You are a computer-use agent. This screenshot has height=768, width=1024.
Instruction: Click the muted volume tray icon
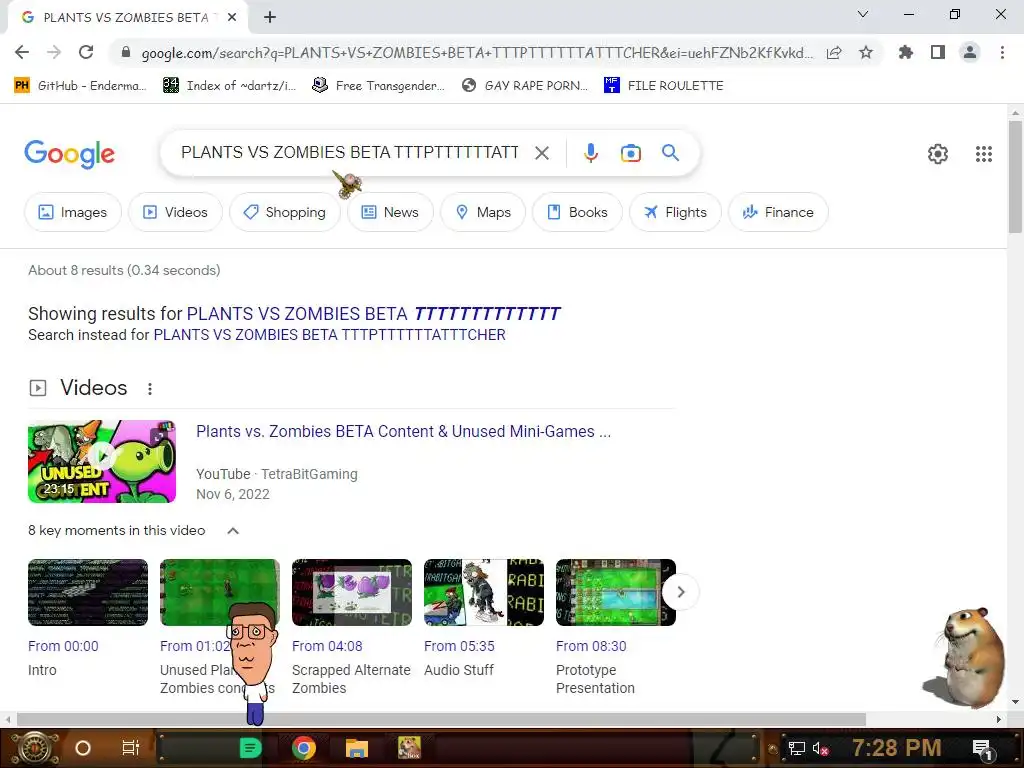click(x=820, y=749)
